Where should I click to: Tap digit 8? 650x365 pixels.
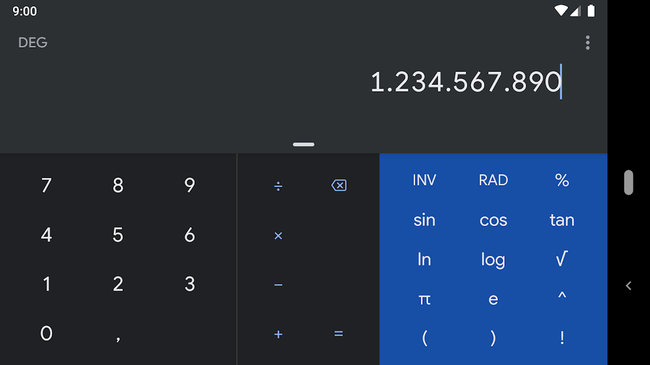[118, 185]
